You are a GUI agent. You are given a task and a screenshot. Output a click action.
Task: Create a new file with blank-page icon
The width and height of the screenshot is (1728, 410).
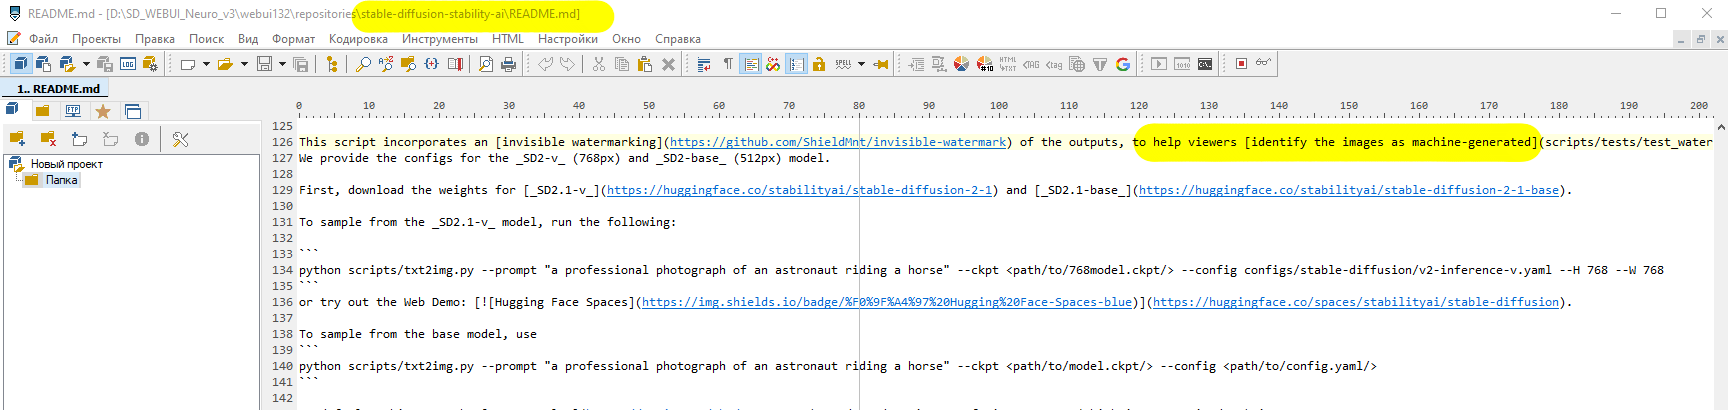(x=187, y=64)
